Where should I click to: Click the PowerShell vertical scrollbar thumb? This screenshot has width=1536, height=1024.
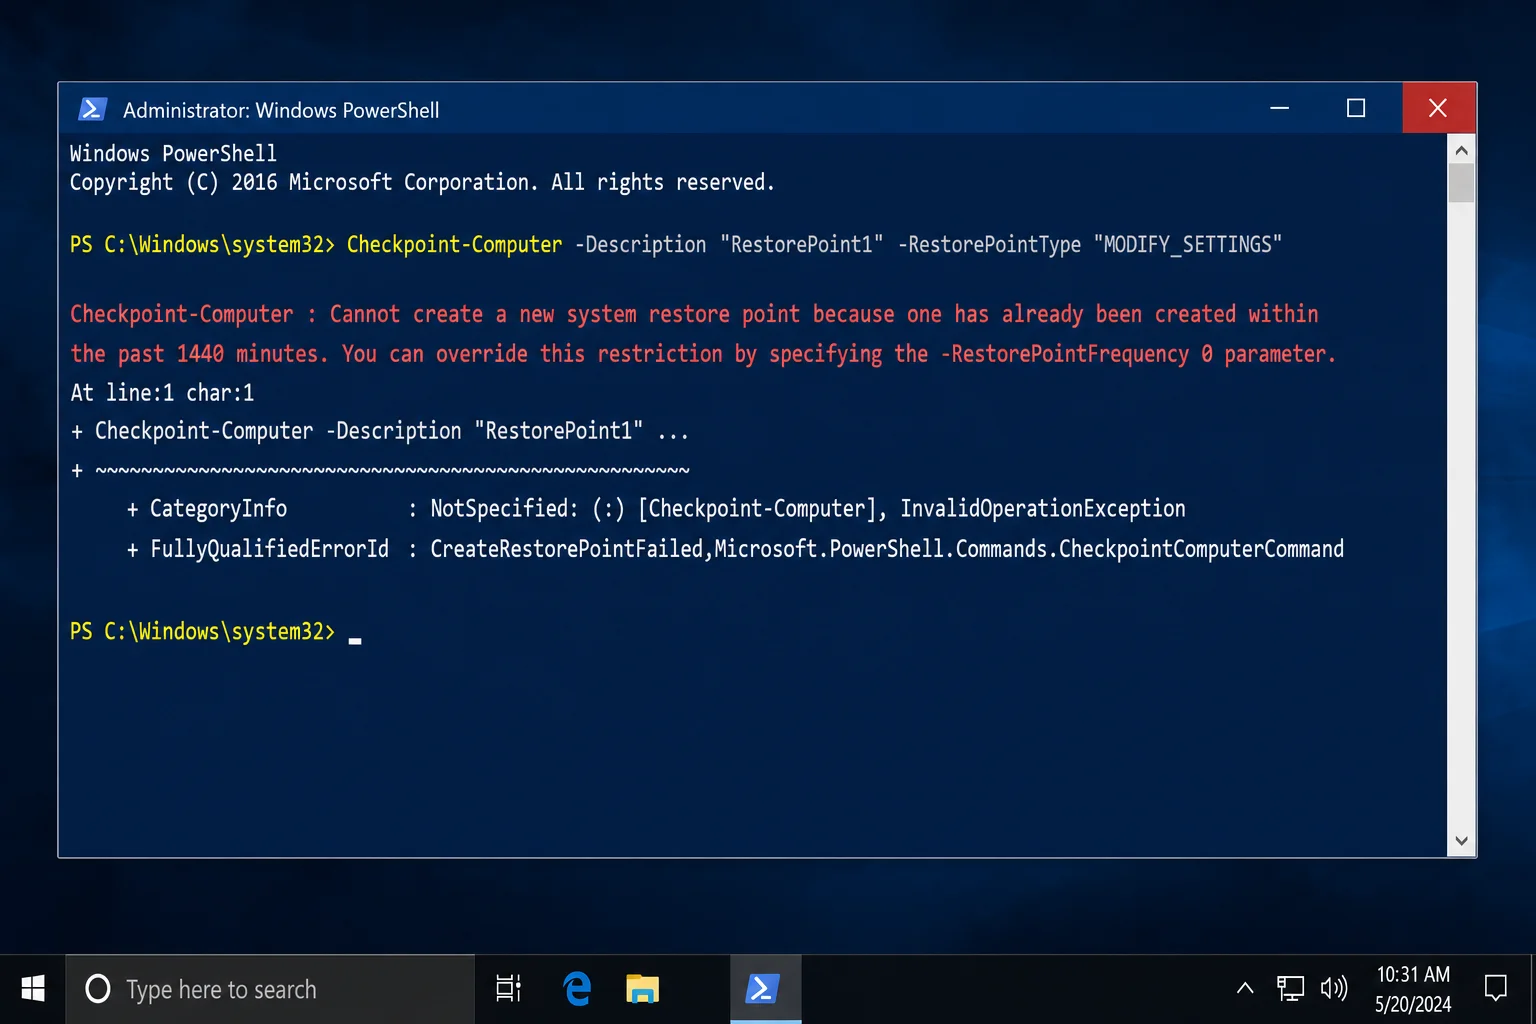1461,183
